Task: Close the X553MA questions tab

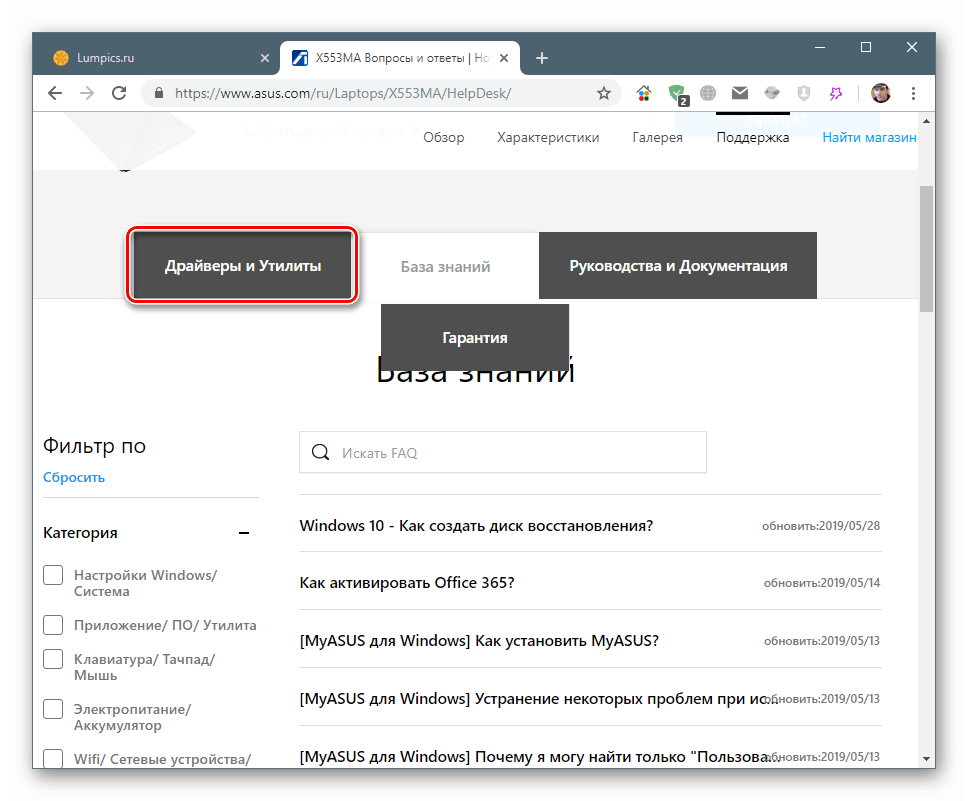Action: coord(504,58)
